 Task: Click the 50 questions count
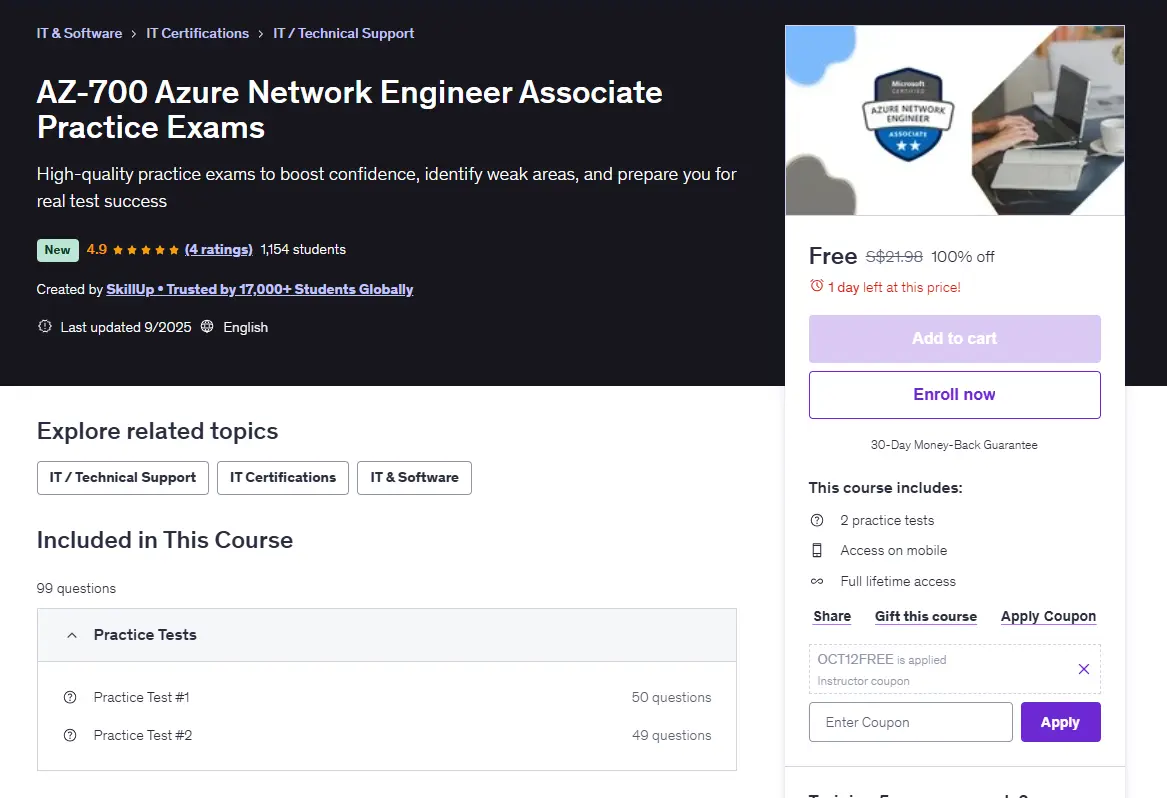click(671, 698)
